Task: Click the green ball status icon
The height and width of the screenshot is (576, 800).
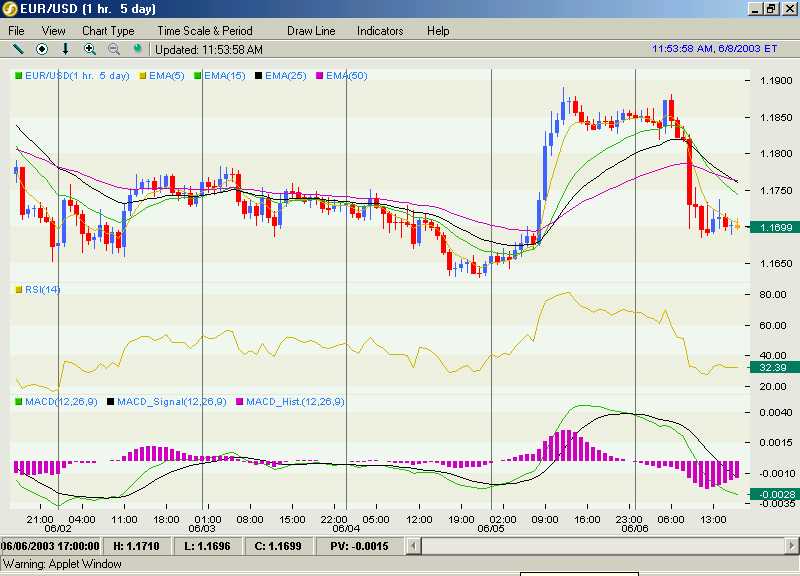Action: pyautogui.click(x=137, y=48)
